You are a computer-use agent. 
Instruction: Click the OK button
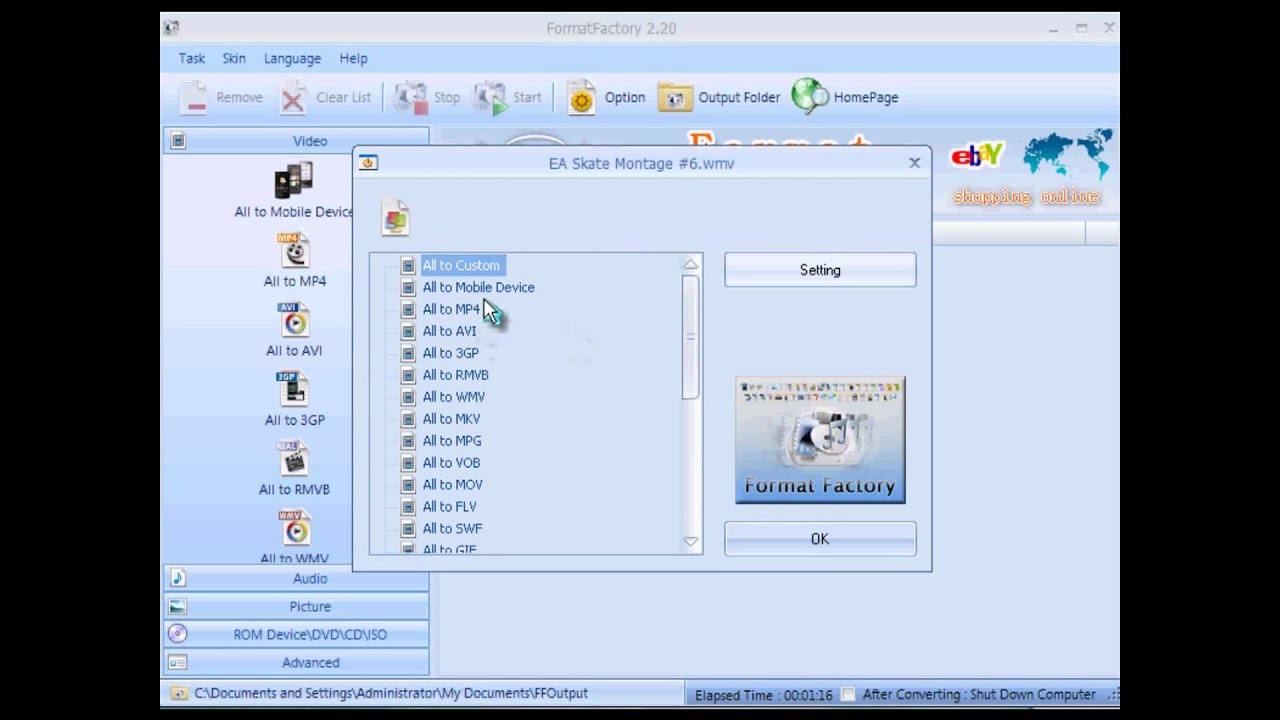click(820, 539)
